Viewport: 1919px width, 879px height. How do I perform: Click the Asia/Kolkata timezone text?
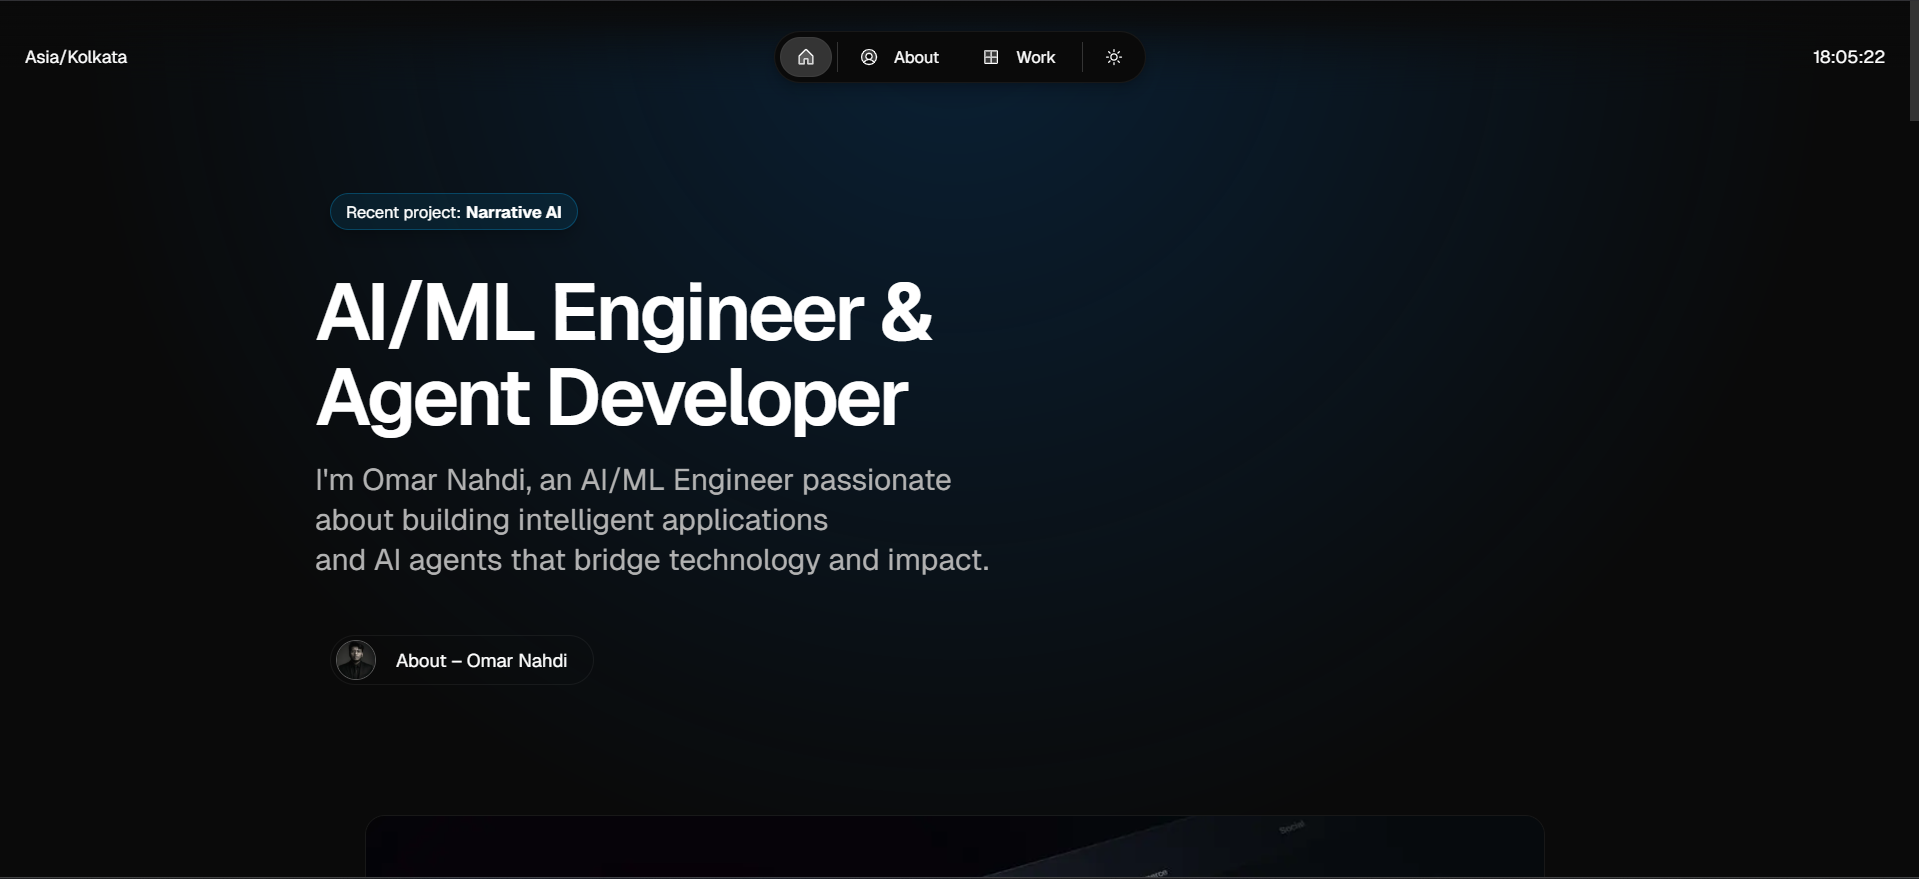tap(76, 57)
